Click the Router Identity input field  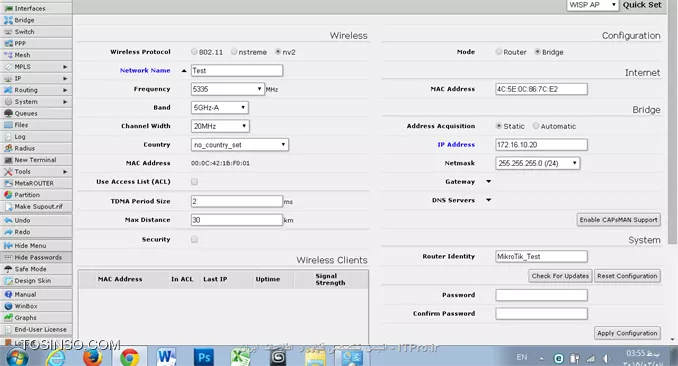[541, 257]
